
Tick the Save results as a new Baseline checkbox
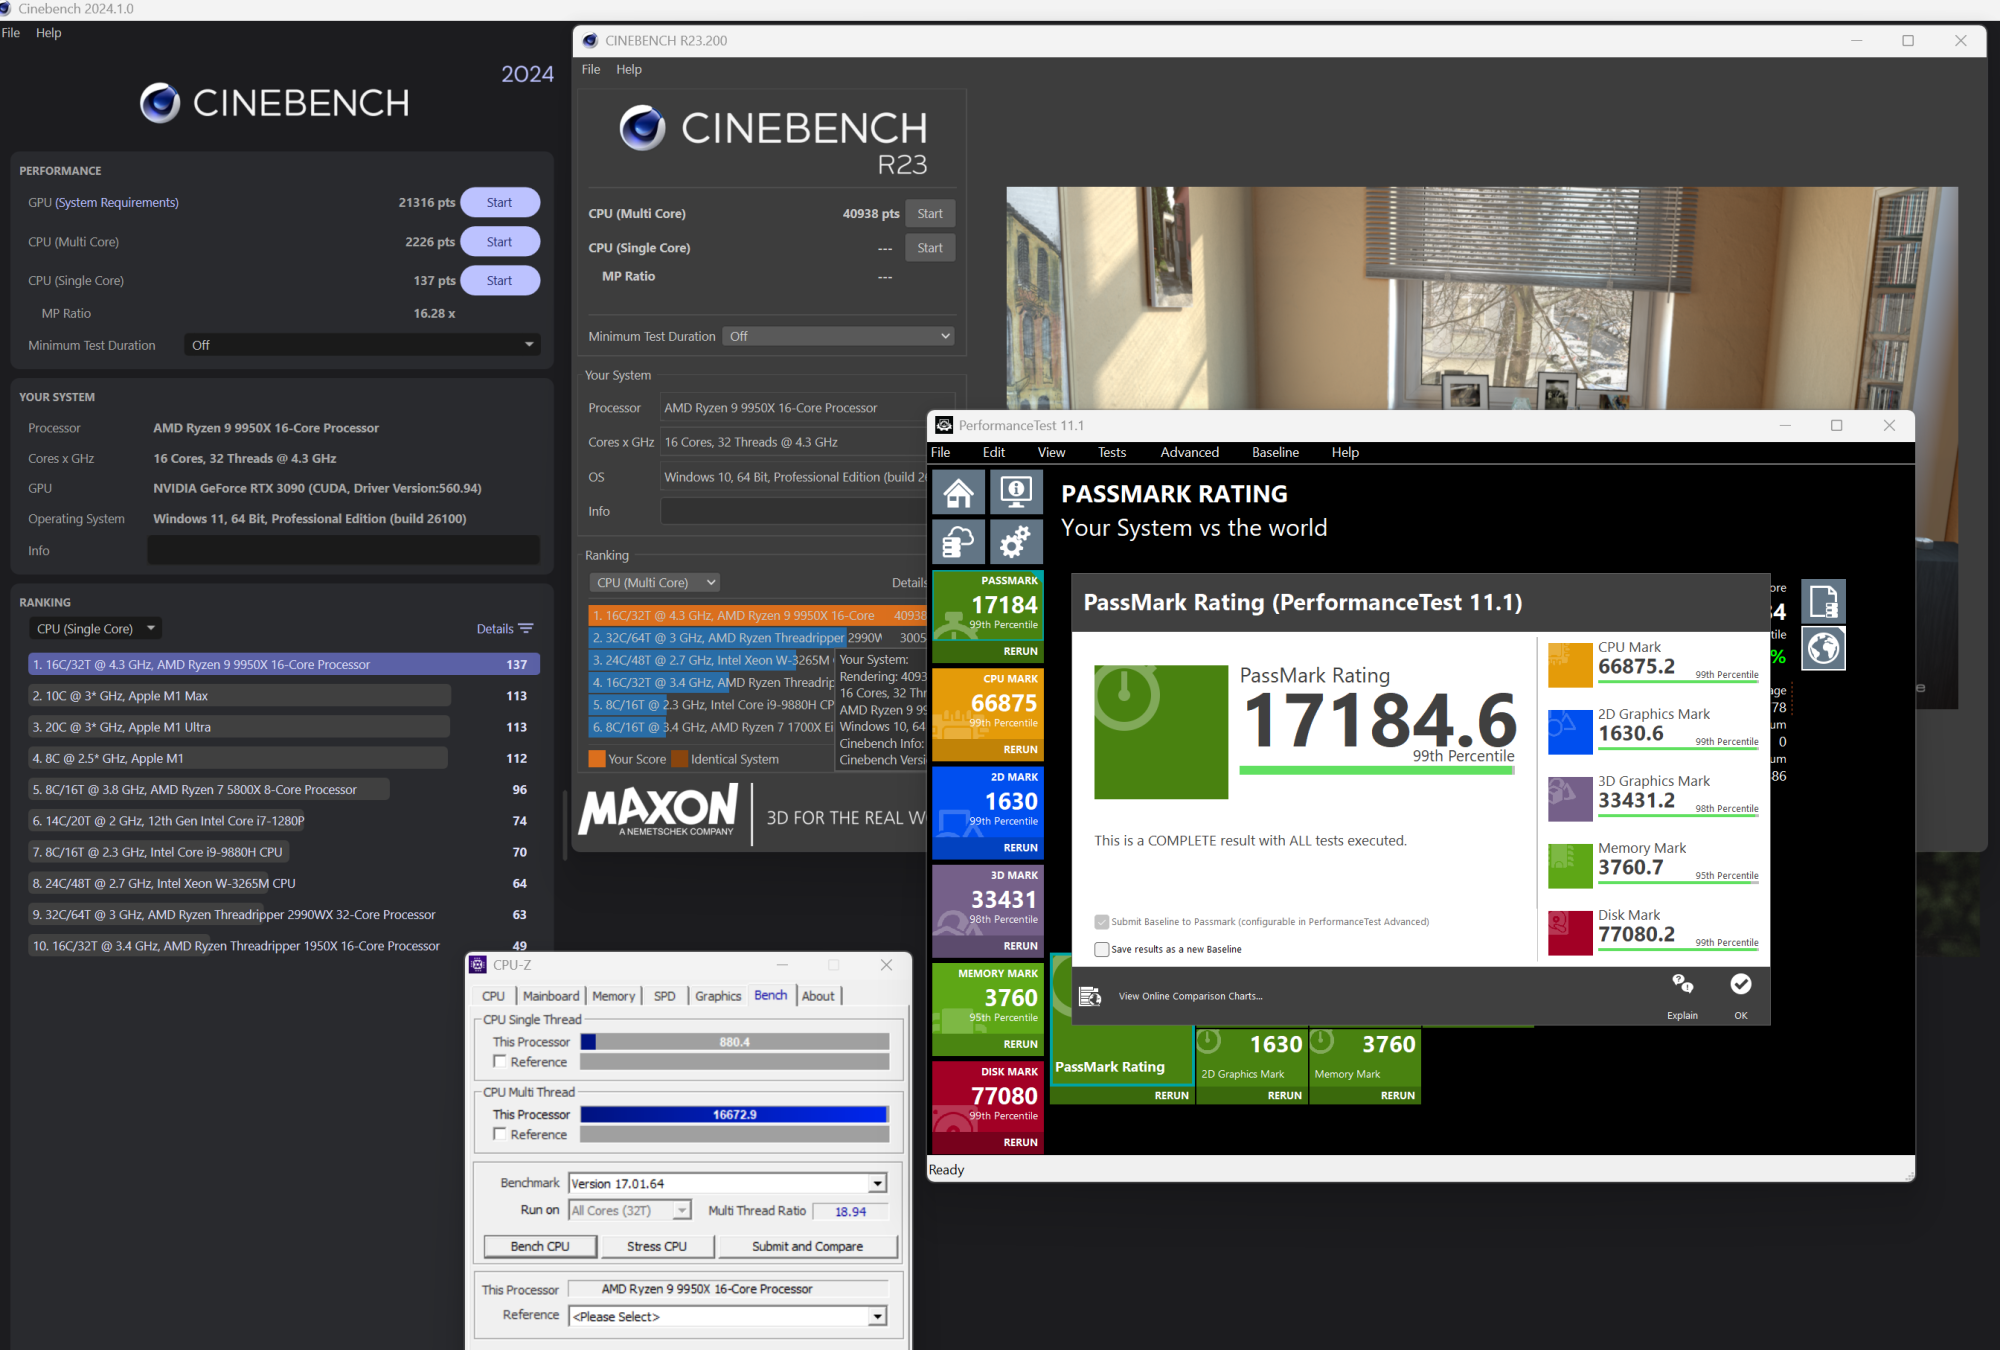pos(1102,950)
